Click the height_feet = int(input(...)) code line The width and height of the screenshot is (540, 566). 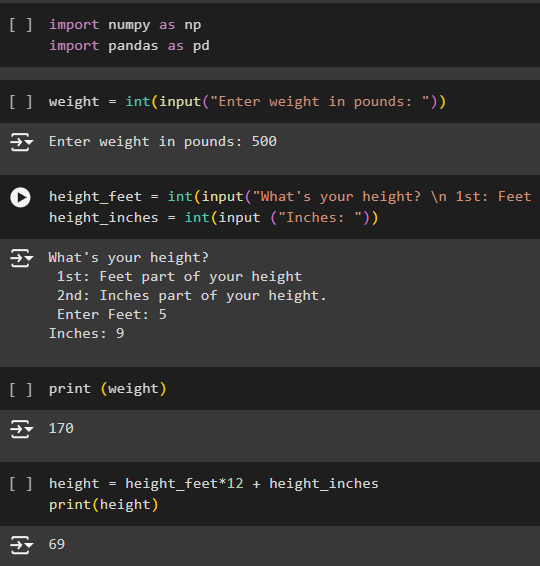[x=290, y=197]
